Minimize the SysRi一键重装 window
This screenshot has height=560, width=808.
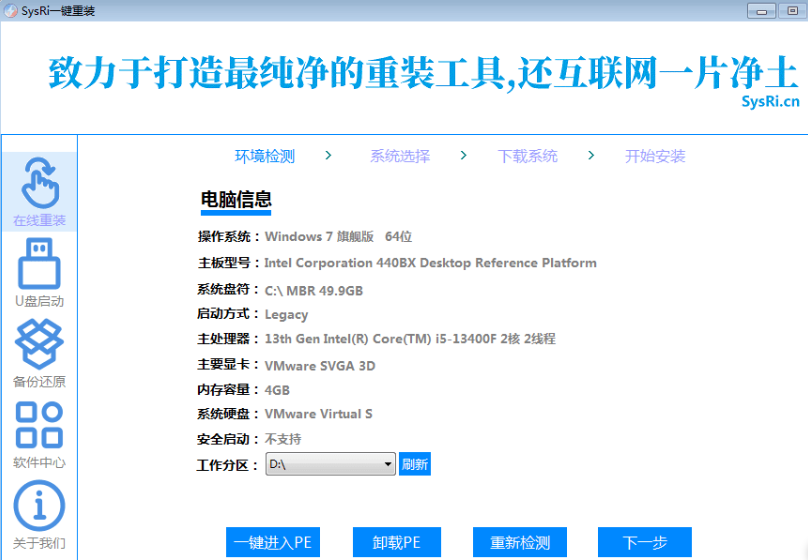[x=762, y=11]
